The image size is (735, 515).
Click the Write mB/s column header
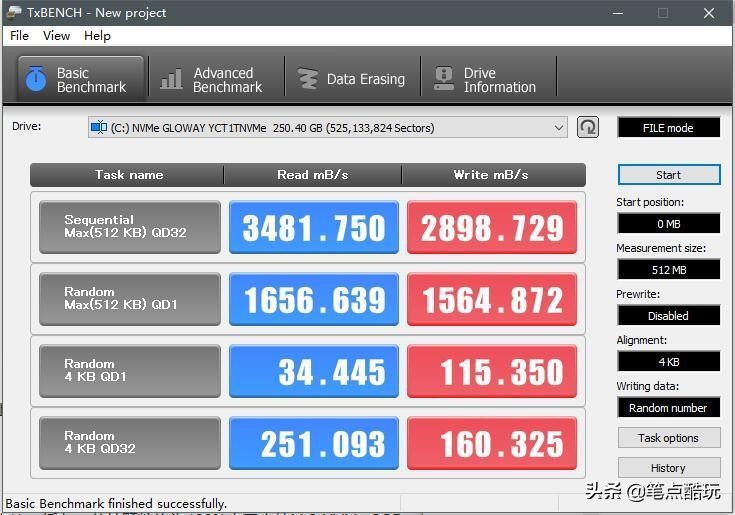(494, 175)
